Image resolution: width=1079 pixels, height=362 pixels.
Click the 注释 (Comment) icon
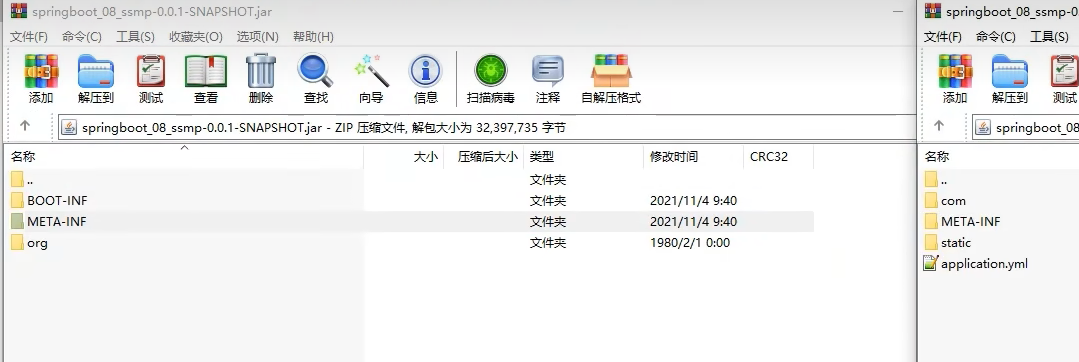(548, 72)
